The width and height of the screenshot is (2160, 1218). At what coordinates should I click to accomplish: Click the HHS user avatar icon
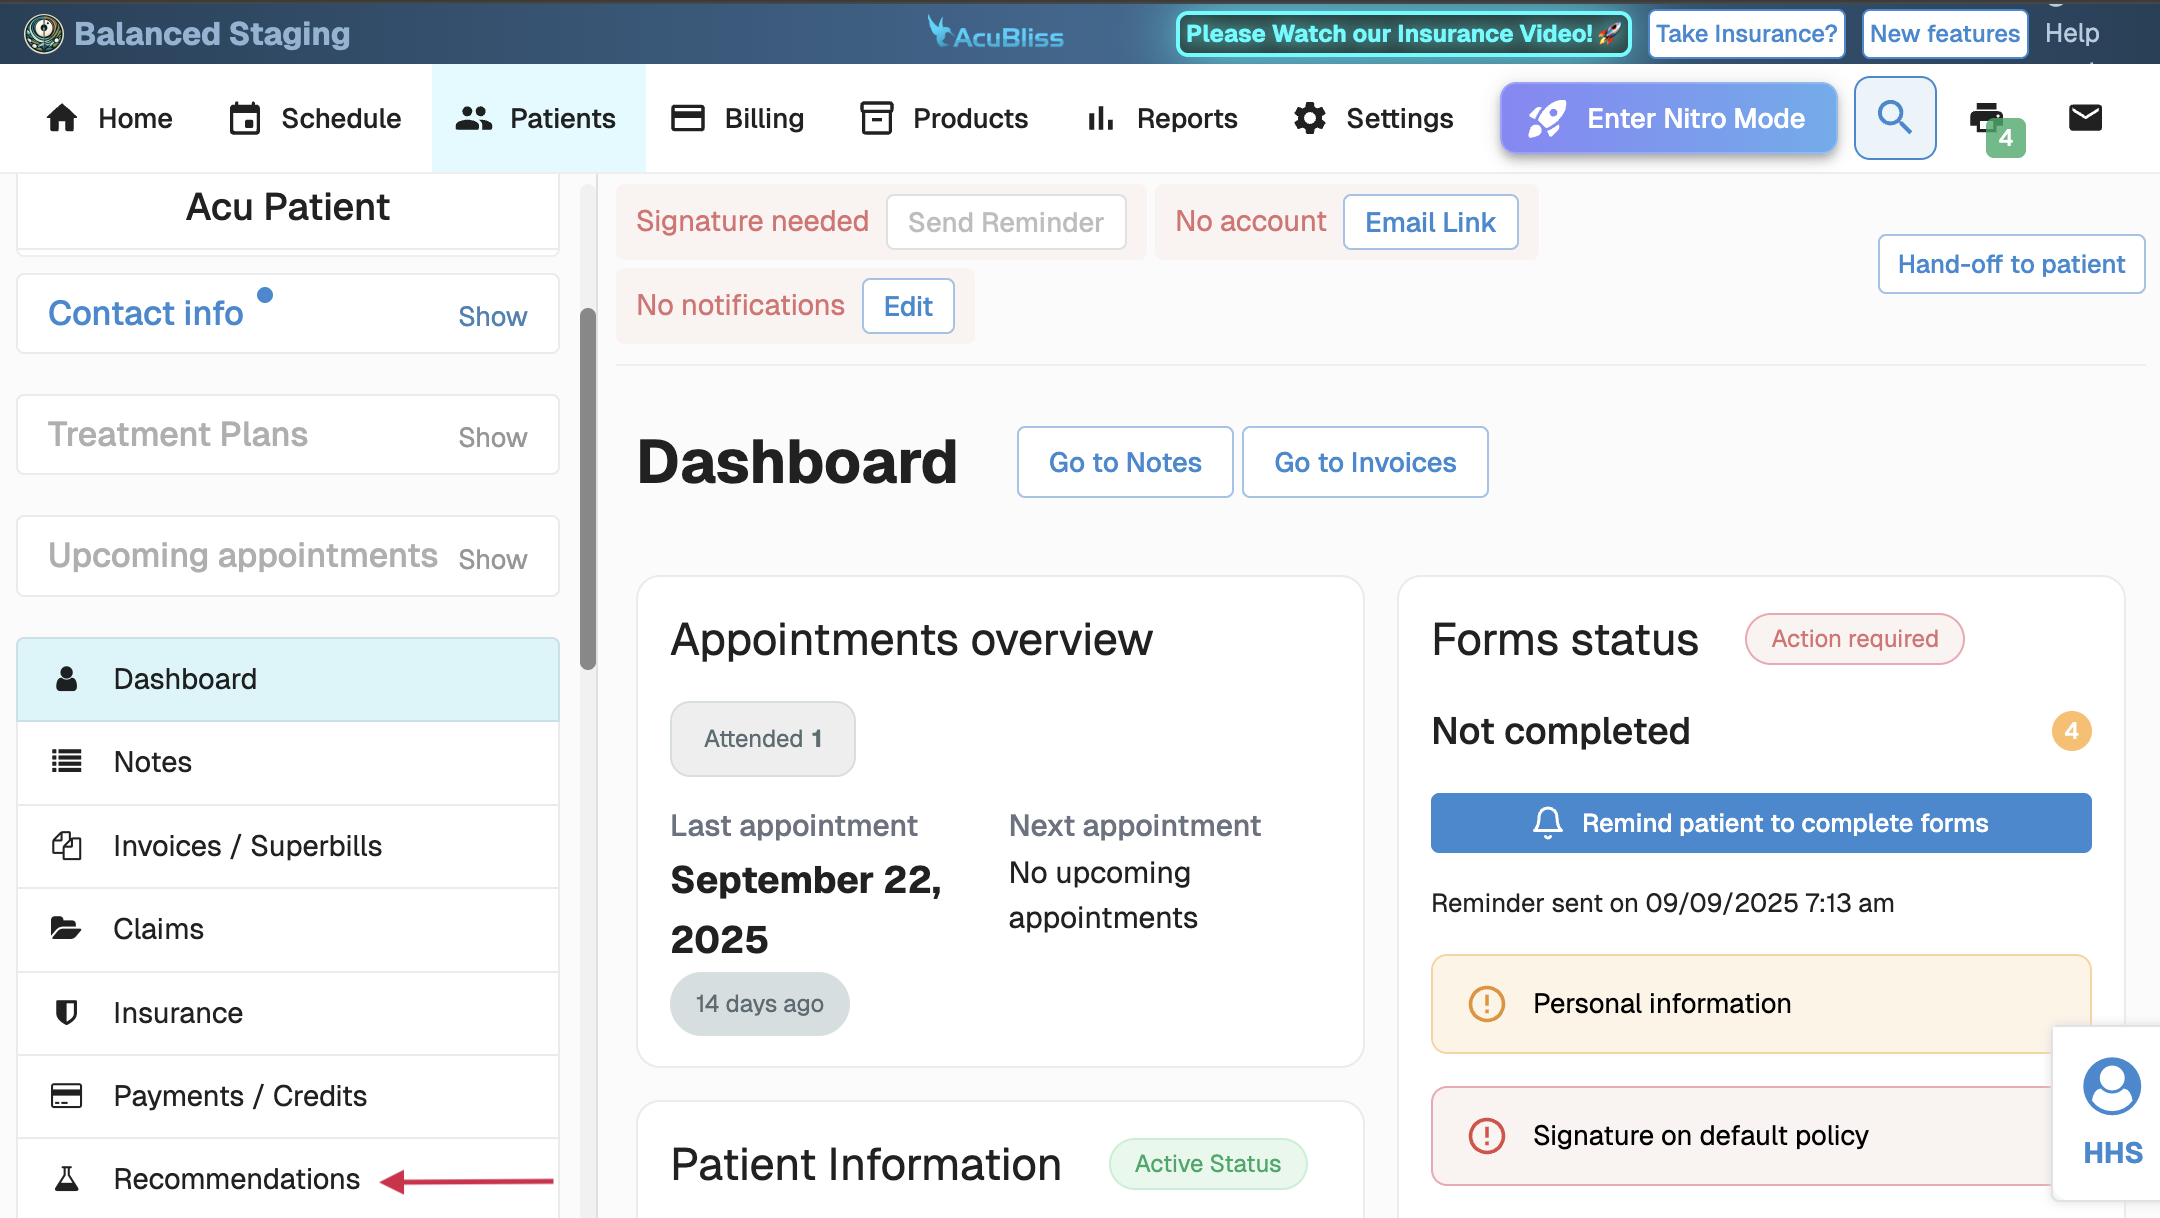(2111, 1087)
